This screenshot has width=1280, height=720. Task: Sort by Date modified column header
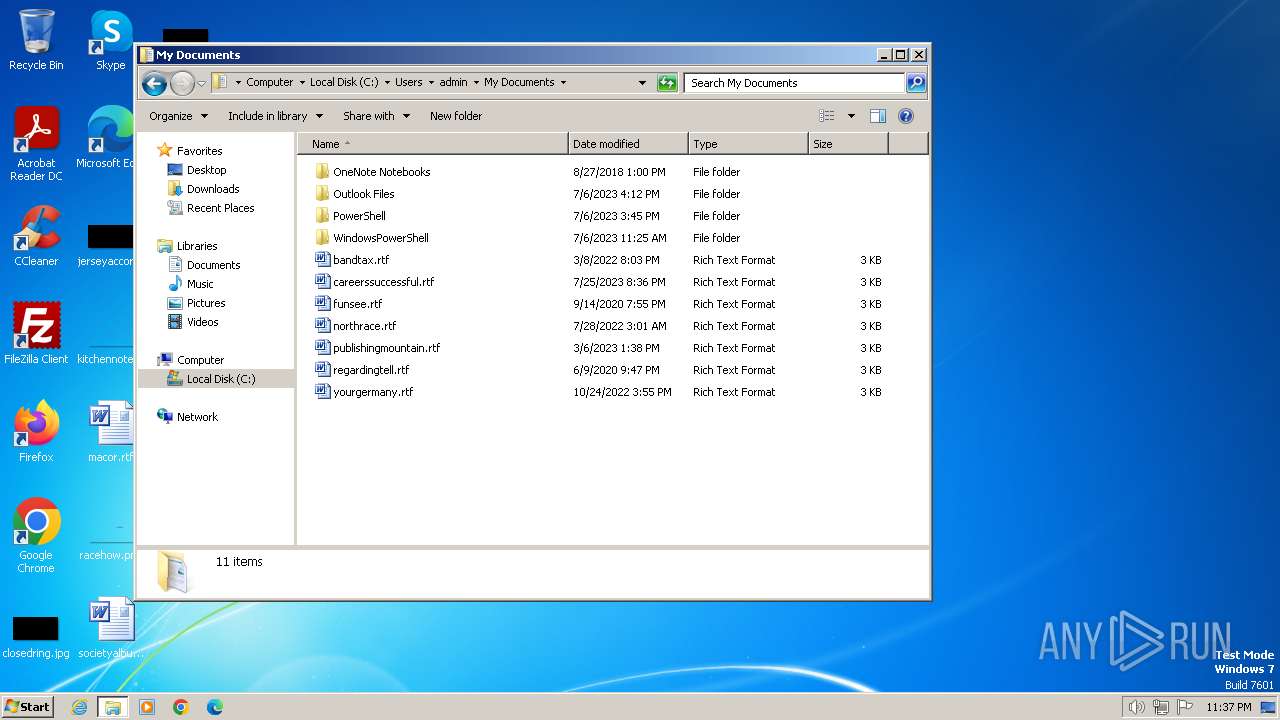628,144
